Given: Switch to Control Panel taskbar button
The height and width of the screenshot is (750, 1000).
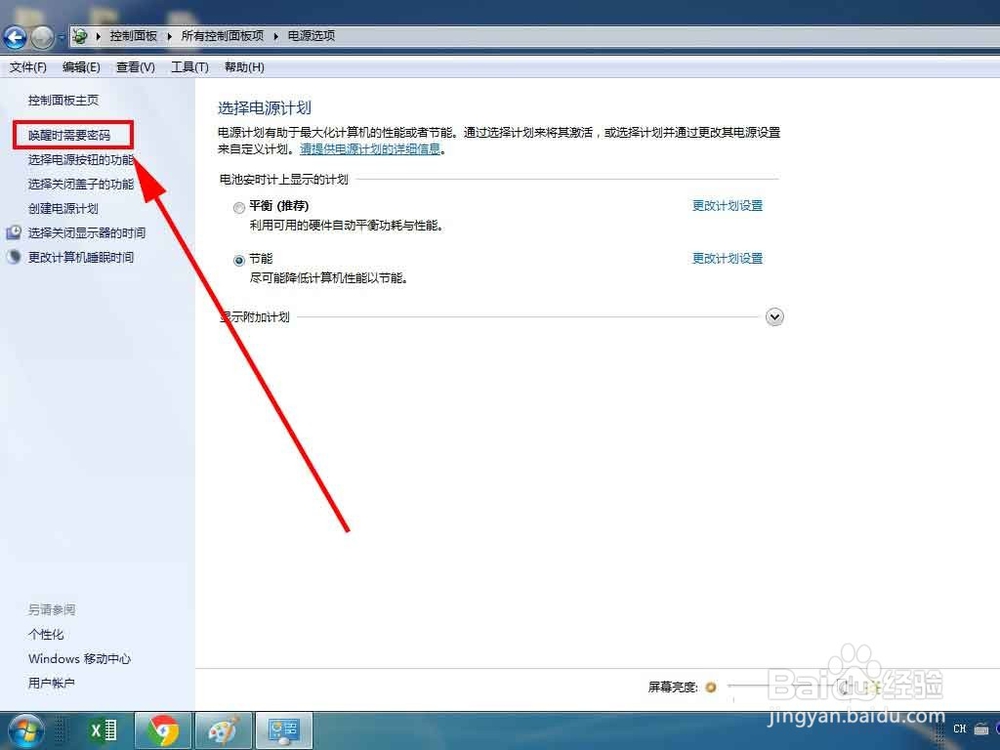Looking at the screenshot, I should [284, 731].
